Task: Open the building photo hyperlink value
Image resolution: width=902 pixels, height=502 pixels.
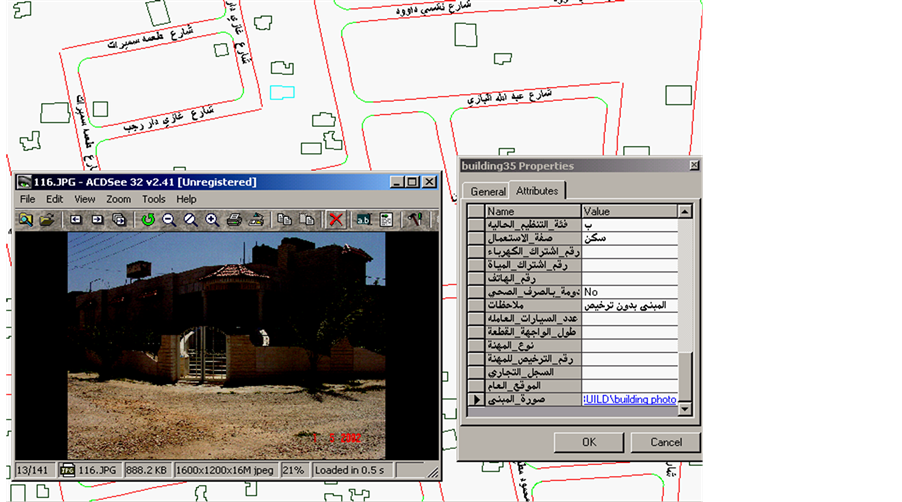Action: (x=630, y=400)
